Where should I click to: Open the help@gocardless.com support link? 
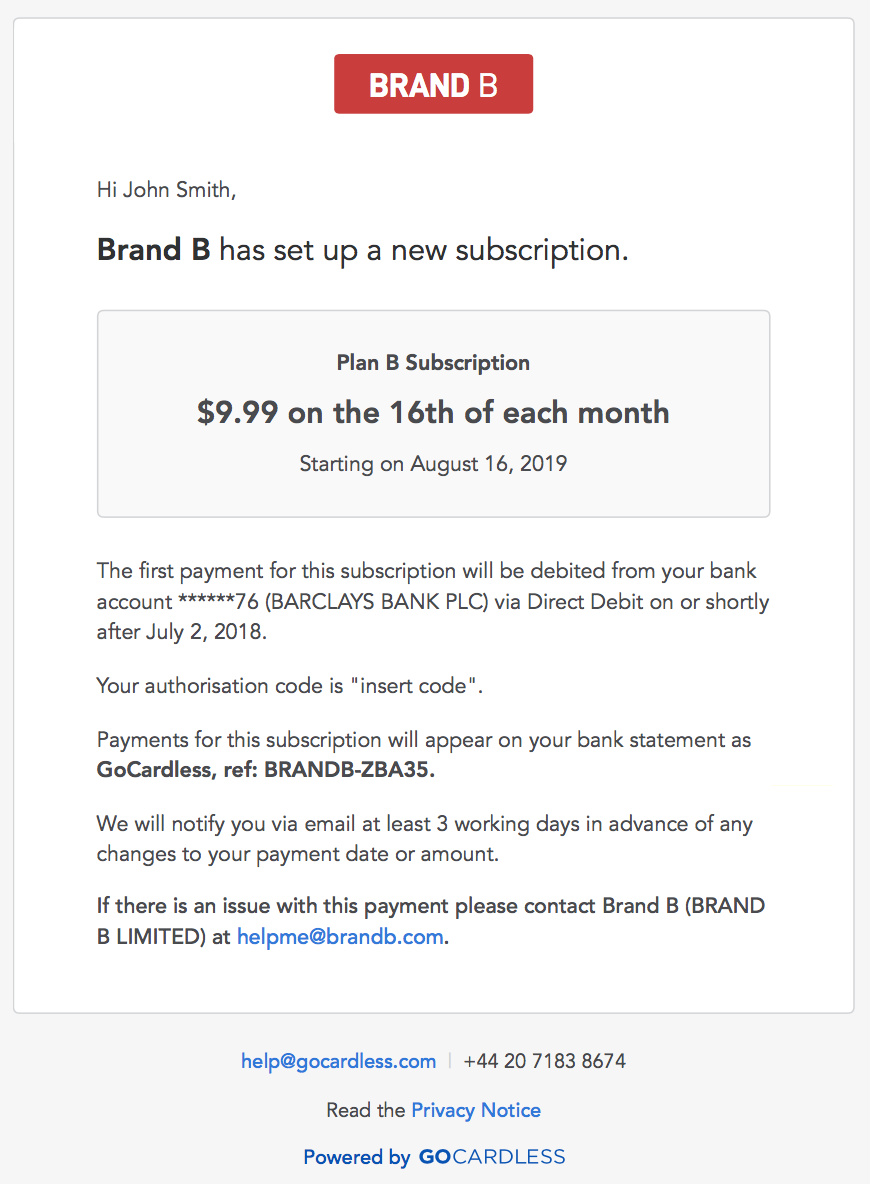338,1061
